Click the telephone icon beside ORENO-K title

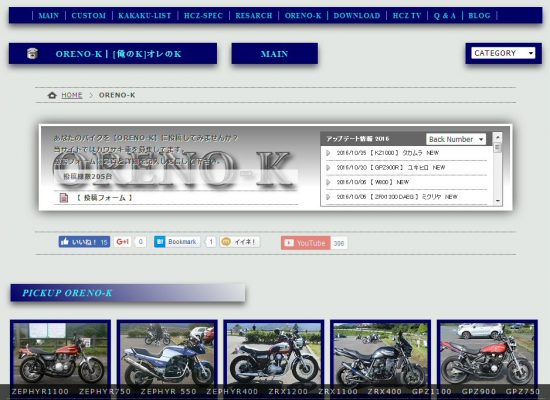point(32,53)
